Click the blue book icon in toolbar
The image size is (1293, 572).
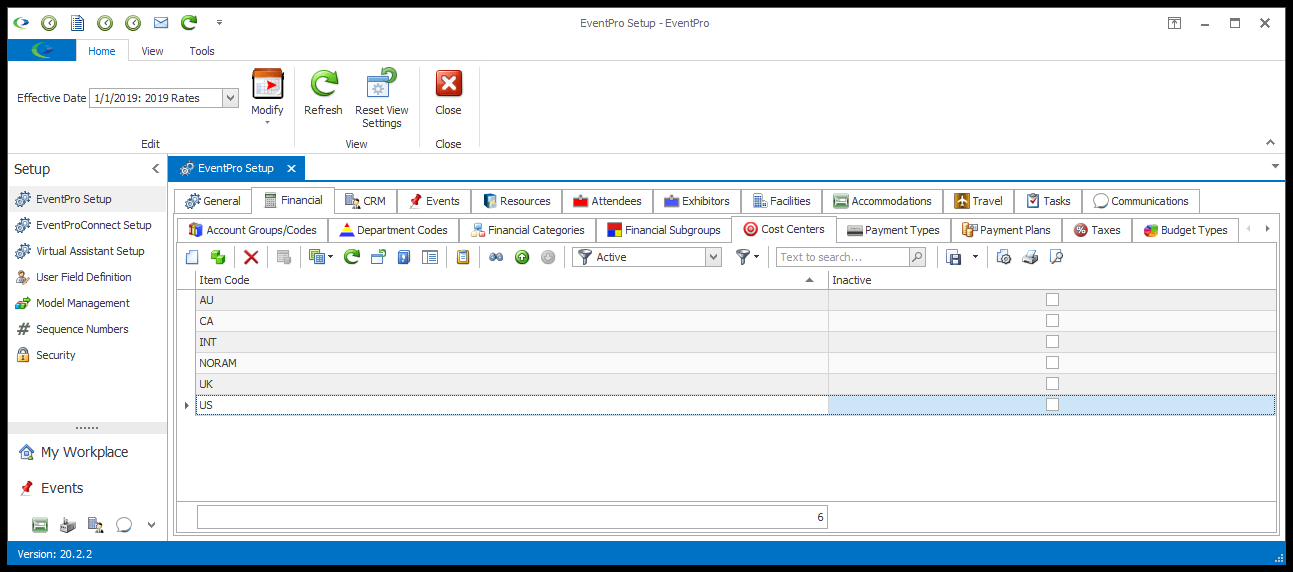click(x=404, y=257)
